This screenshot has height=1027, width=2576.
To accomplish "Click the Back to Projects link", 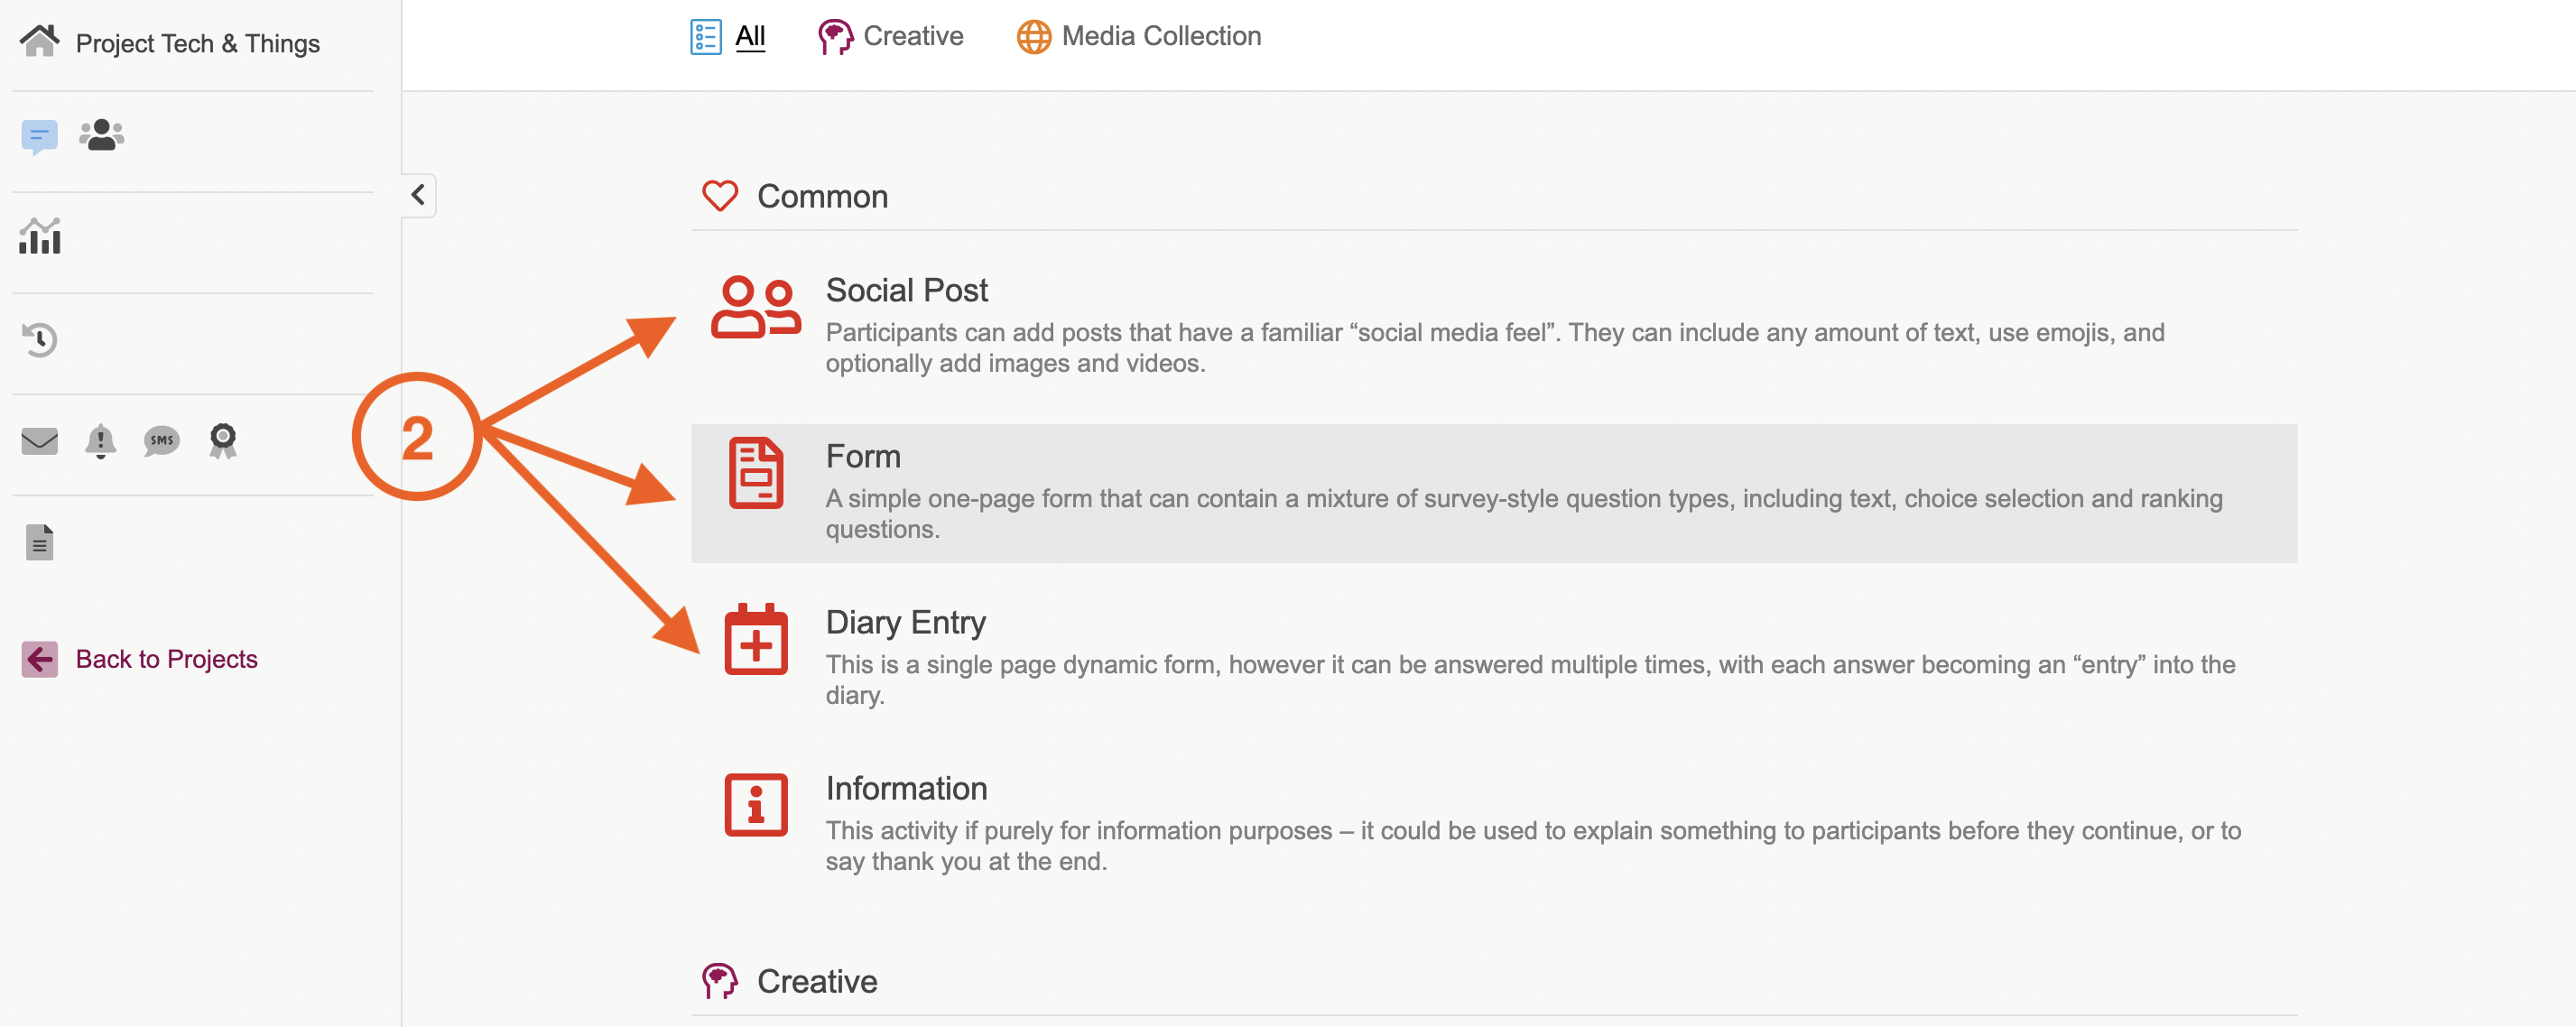I will 166,659.
